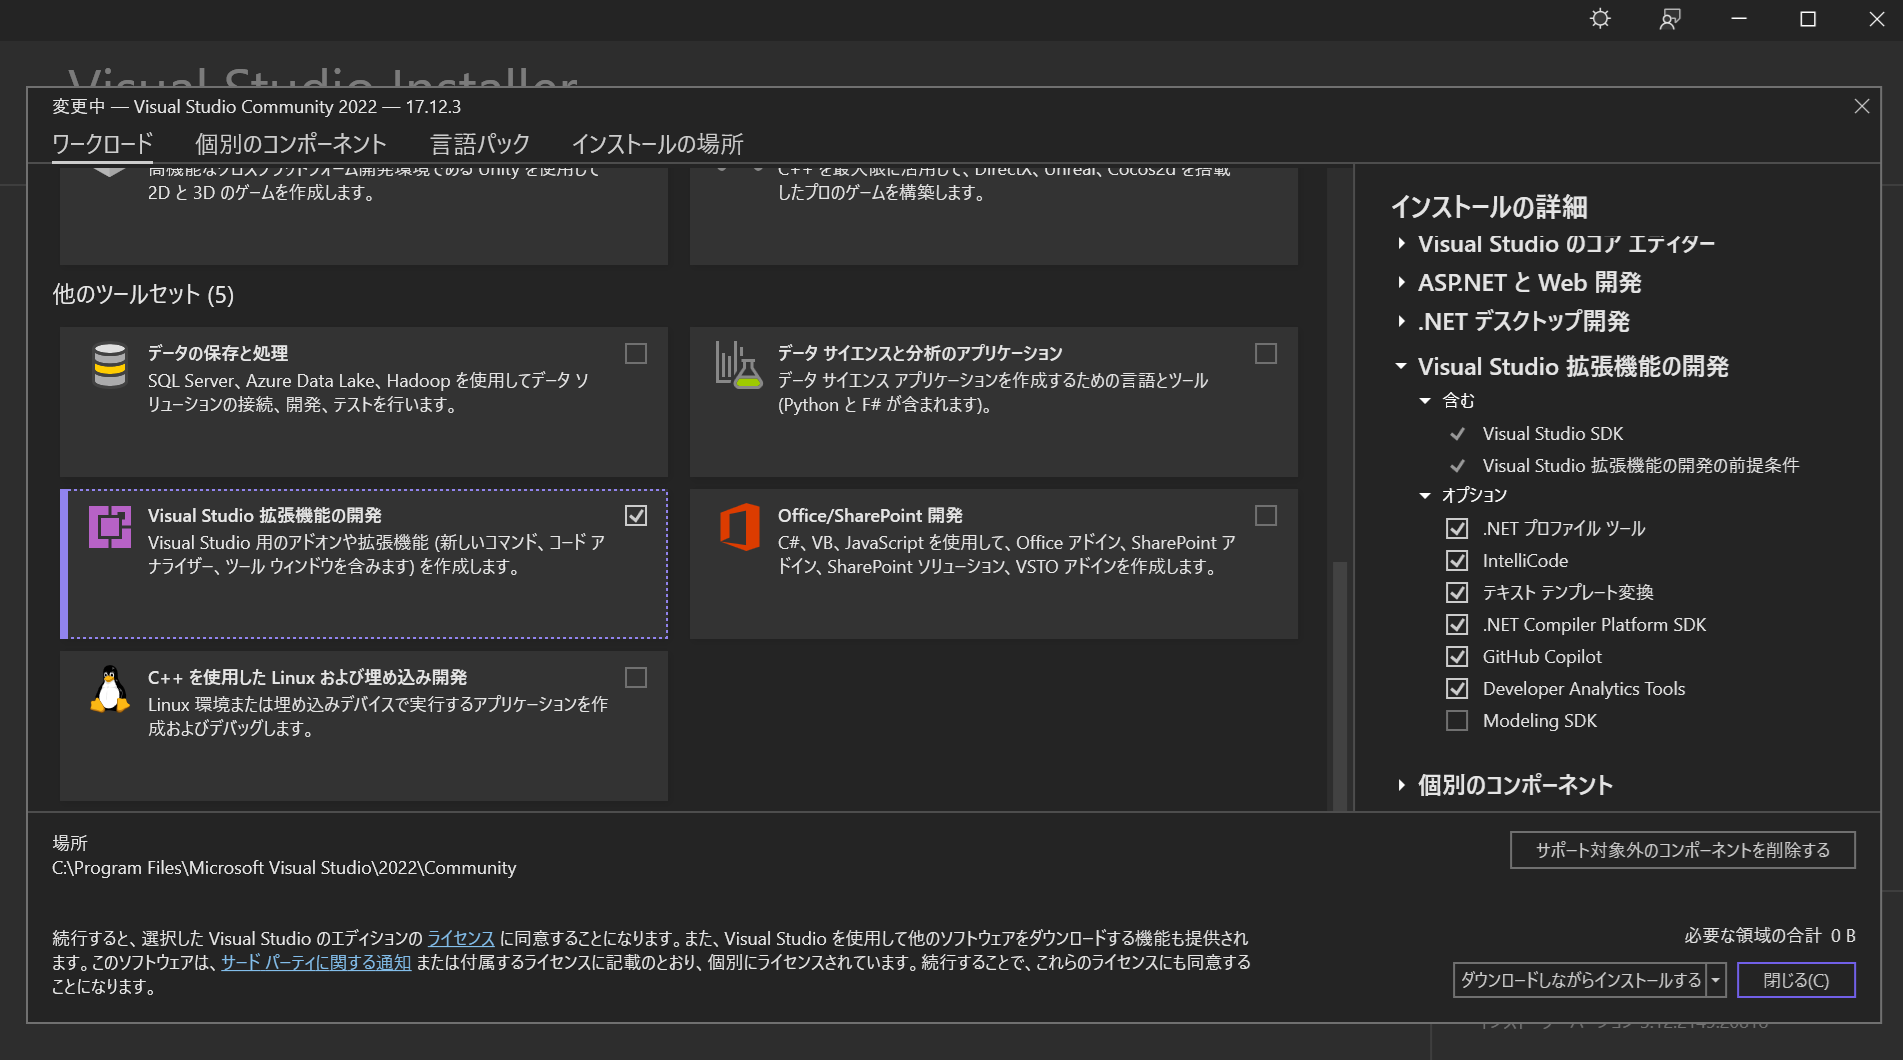Toggle the theme sun icon in title bar
The image size is (1903, 1060).
[x=1600, y=19]
